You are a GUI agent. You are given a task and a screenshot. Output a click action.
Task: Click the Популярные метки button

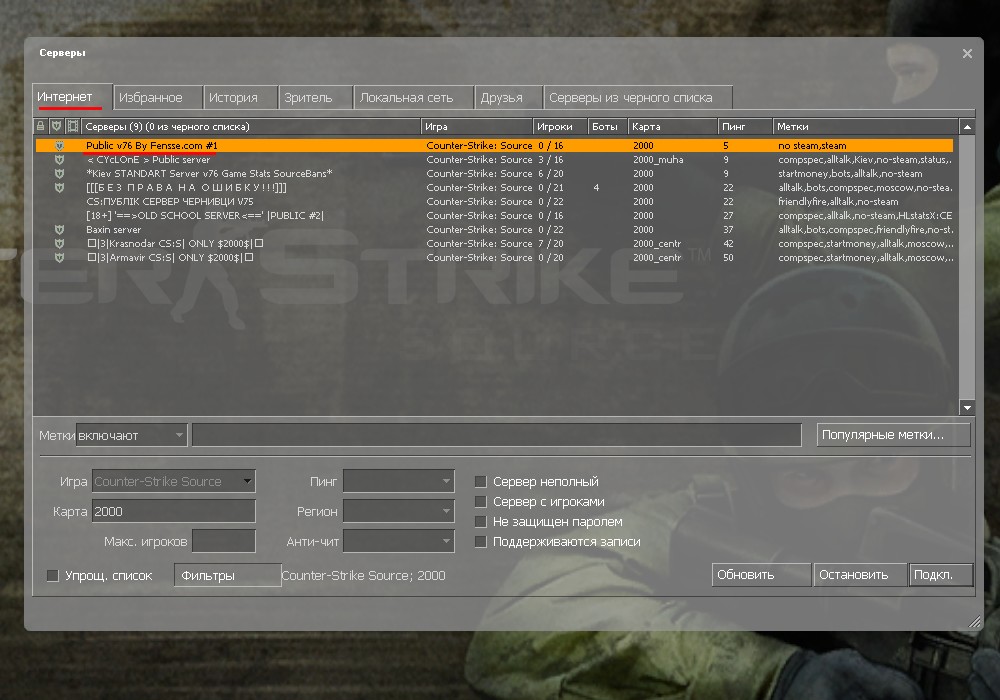click(x=893, y=435)
